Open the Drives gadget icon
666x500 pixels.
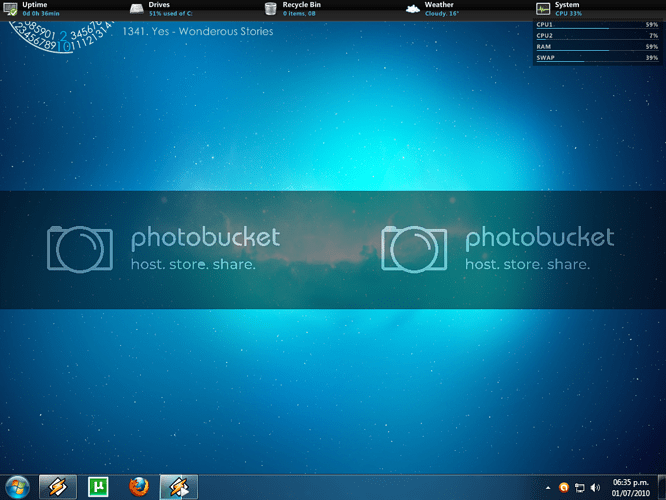pyautogui.click(x=138, y=9)
